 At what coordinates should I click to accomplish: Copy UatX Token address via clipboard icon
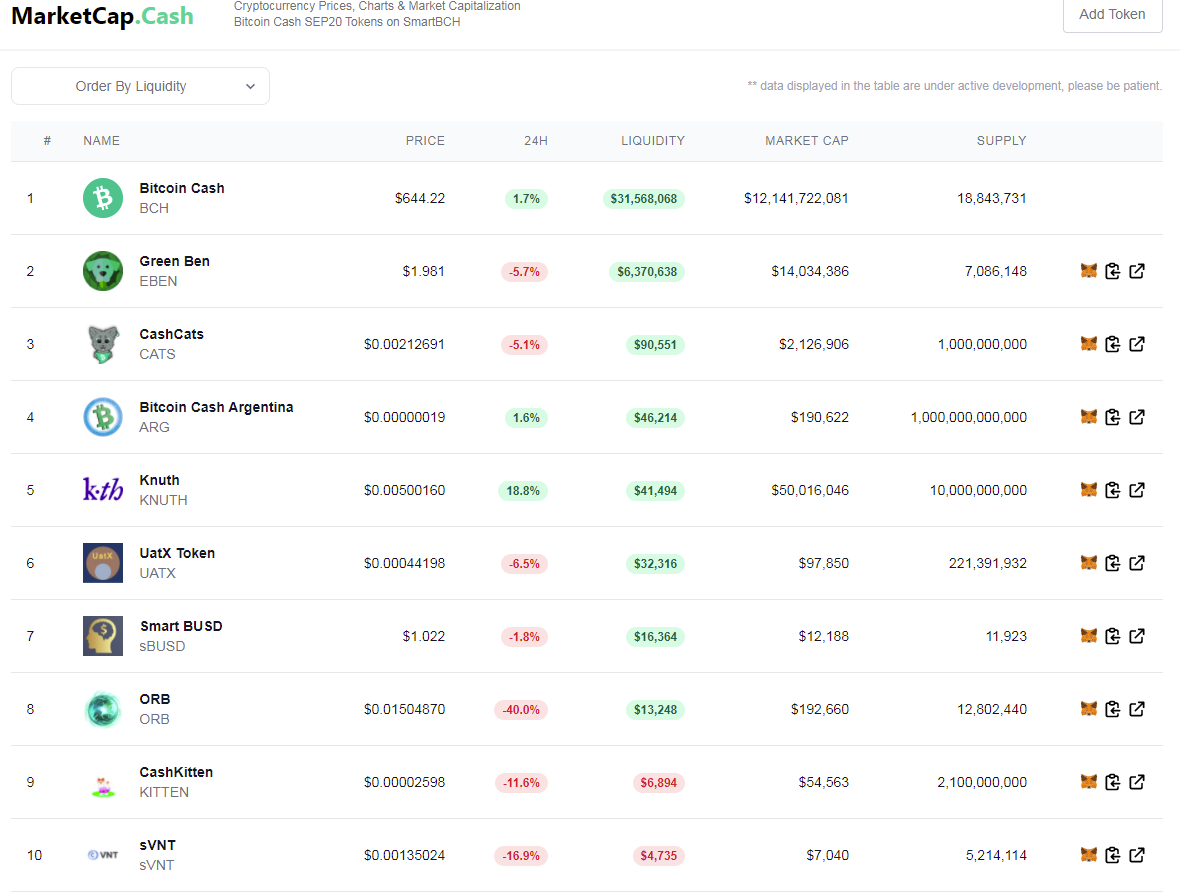[x=1112, y=563]
